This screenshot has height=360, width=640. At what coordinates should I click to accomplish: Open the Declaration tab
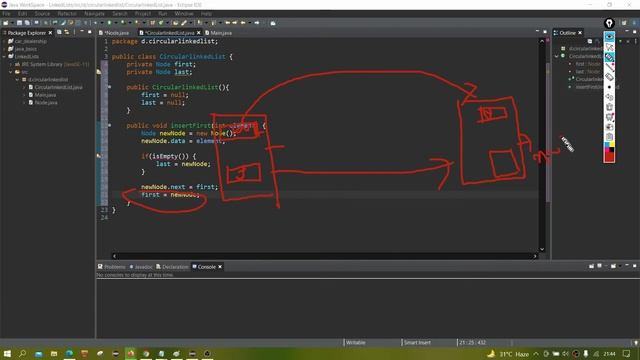[172, 267]
